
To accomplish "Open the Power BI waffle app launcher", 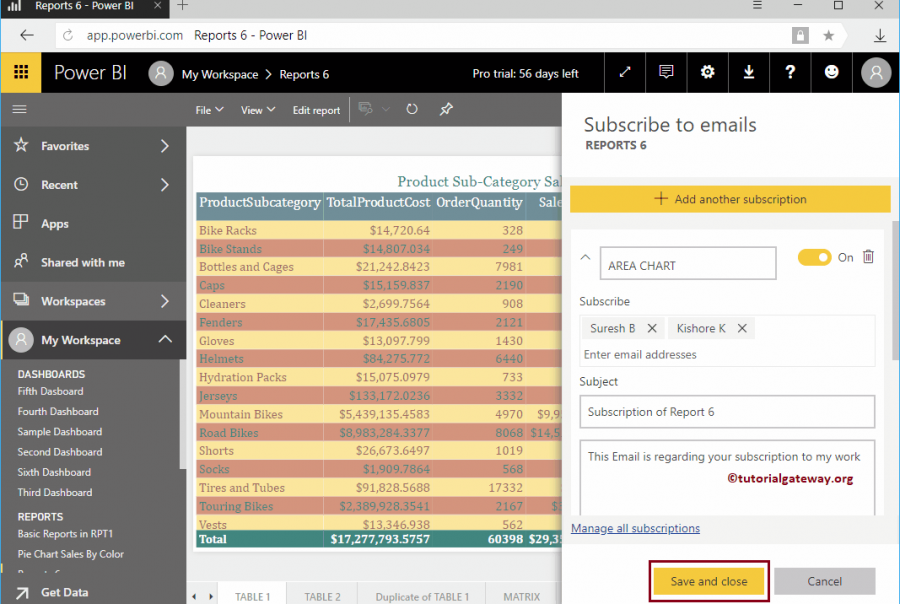I will 19,72.
